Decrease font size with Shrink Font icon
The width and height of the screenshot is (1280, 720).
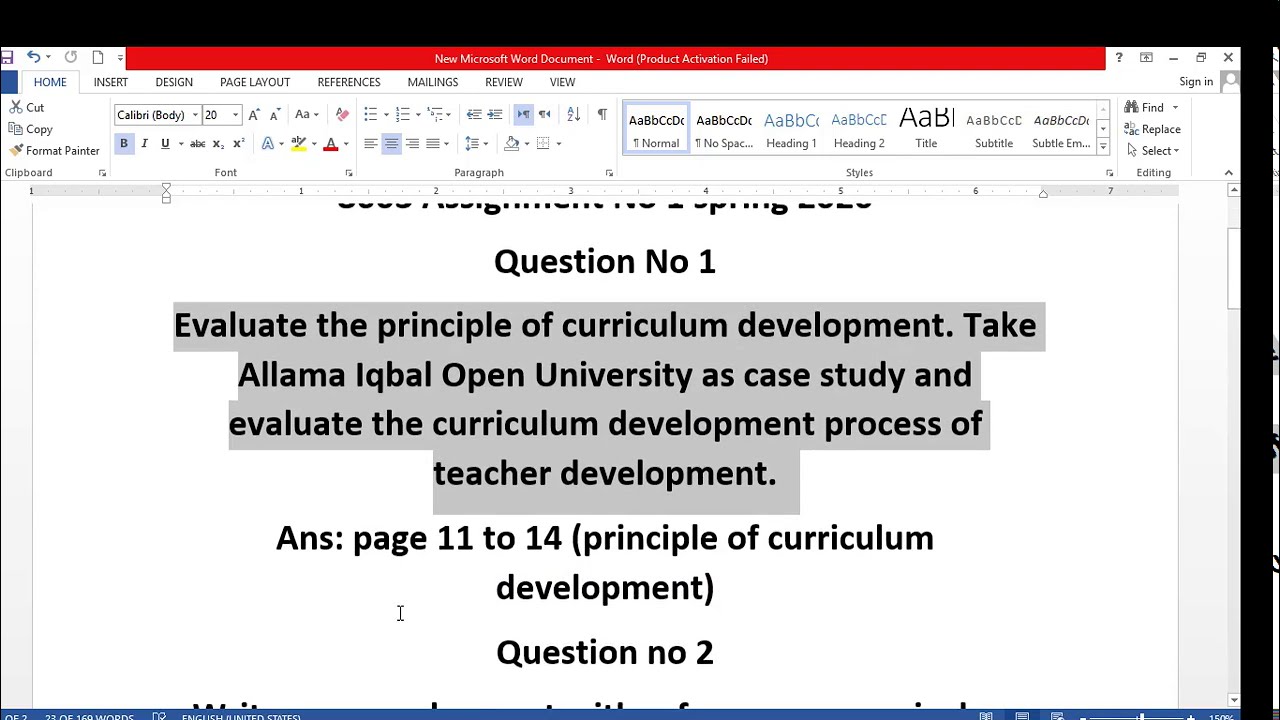tap(274, 115)
